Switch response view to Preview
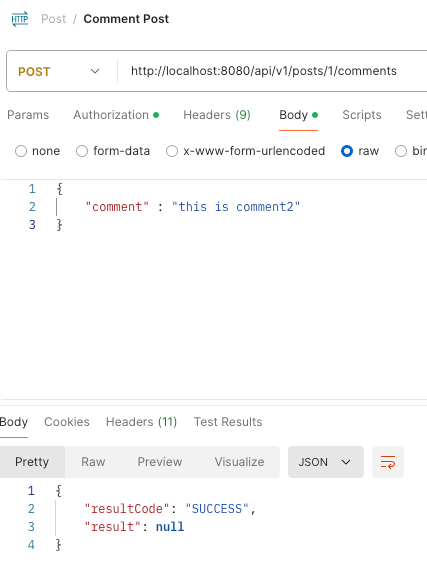 tap(160, 462)
